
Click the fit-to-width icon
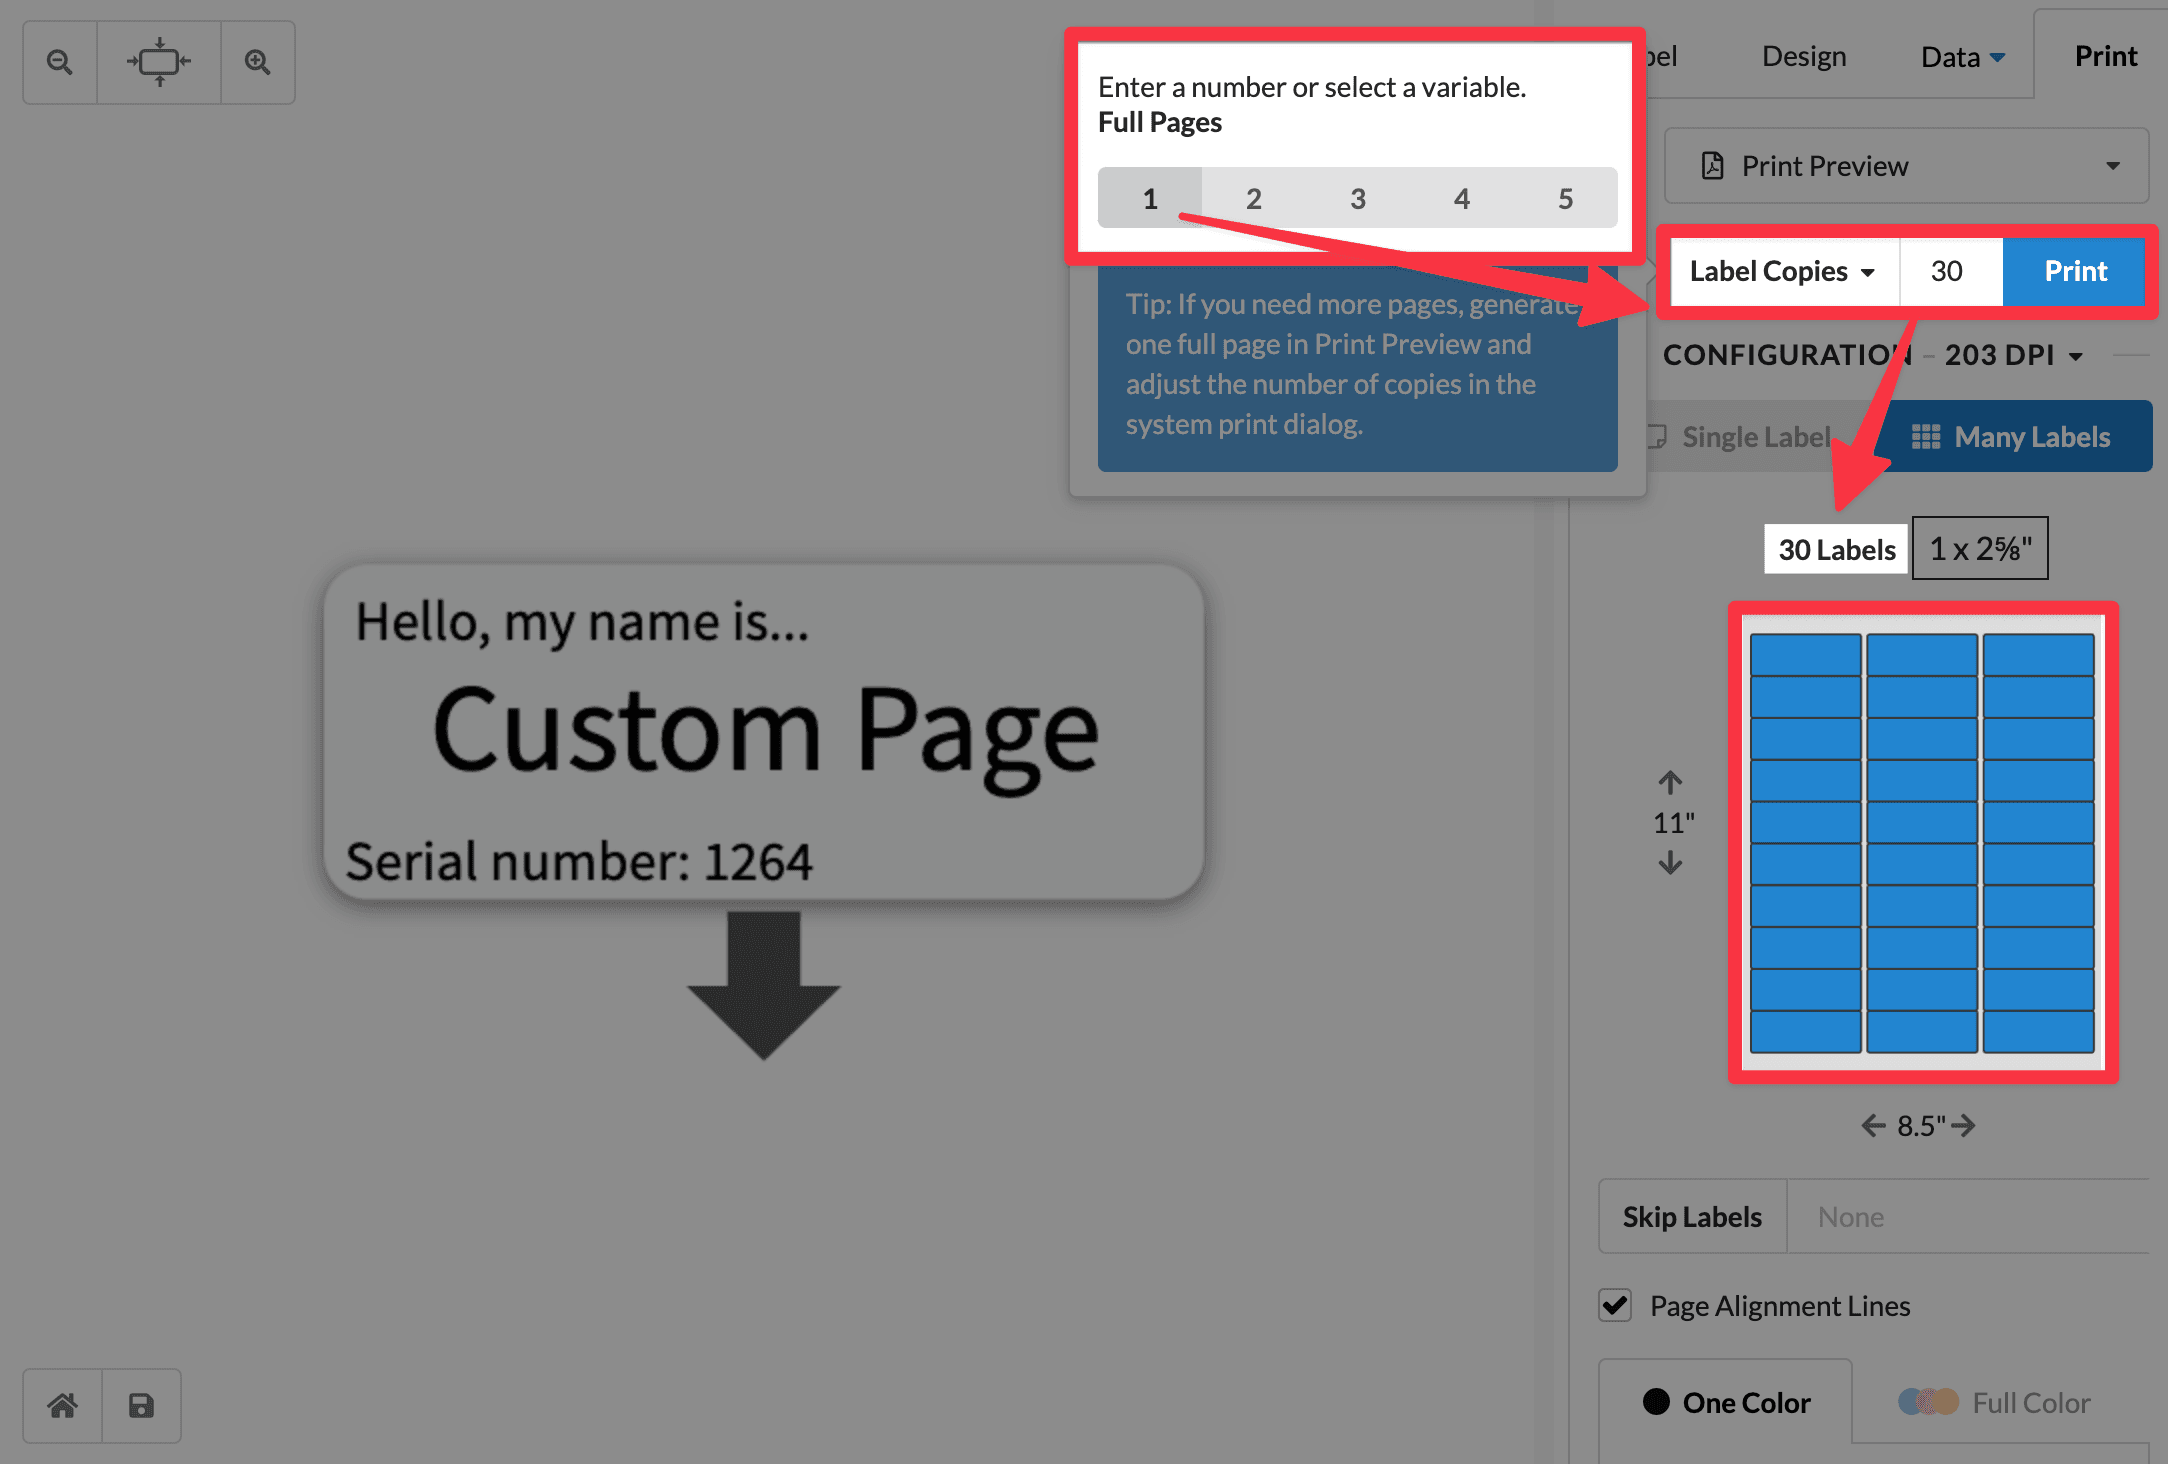click(x=157, y=61)
